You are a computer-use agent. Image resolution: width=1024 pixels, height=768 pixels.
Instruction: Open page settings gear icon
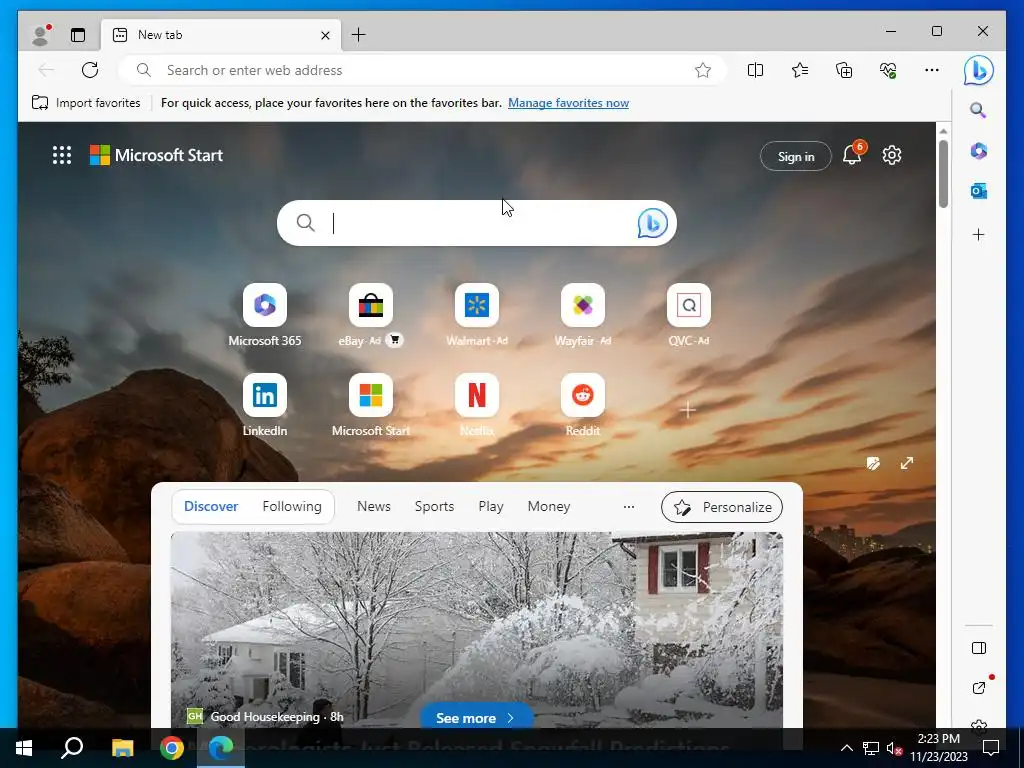coord(891,155)
